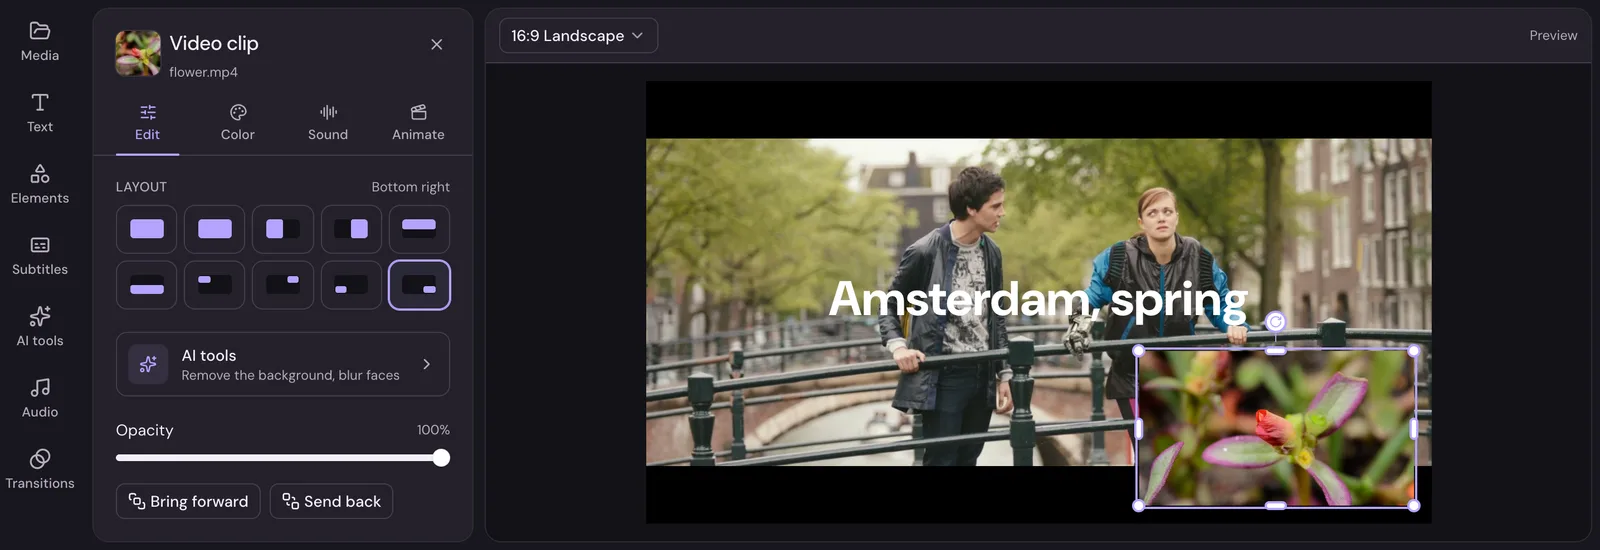Close the Video clip panel
Screen dimensions: 1600x550
[437, 44]
